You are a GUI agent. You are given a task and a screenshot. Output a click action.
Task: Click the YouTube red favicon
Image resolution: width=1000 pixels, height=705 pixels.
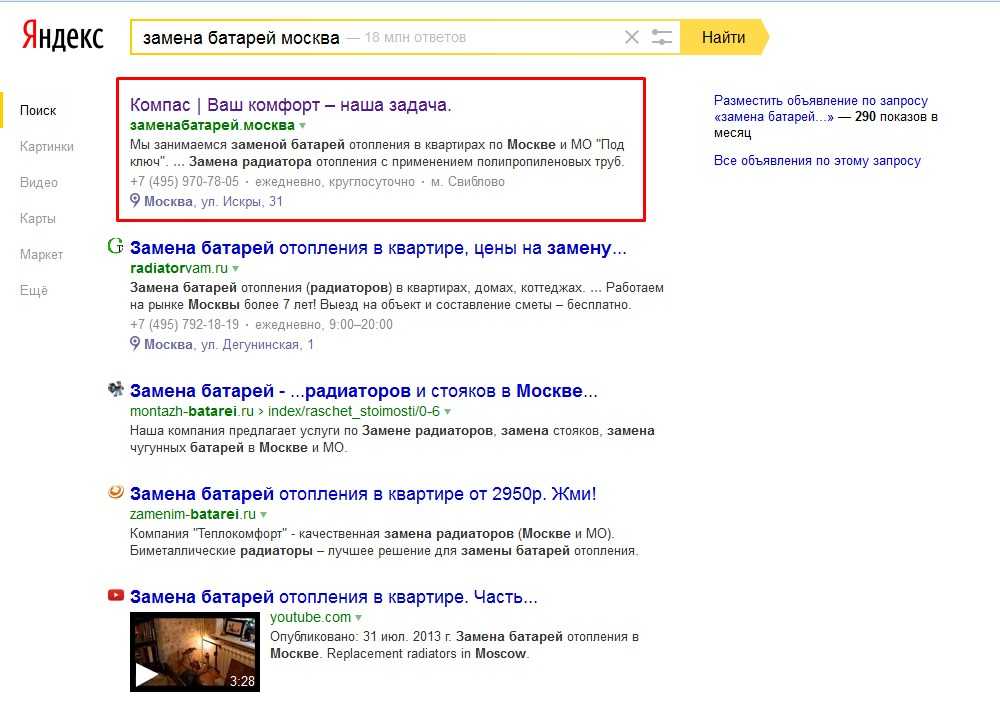pos(116,596)
